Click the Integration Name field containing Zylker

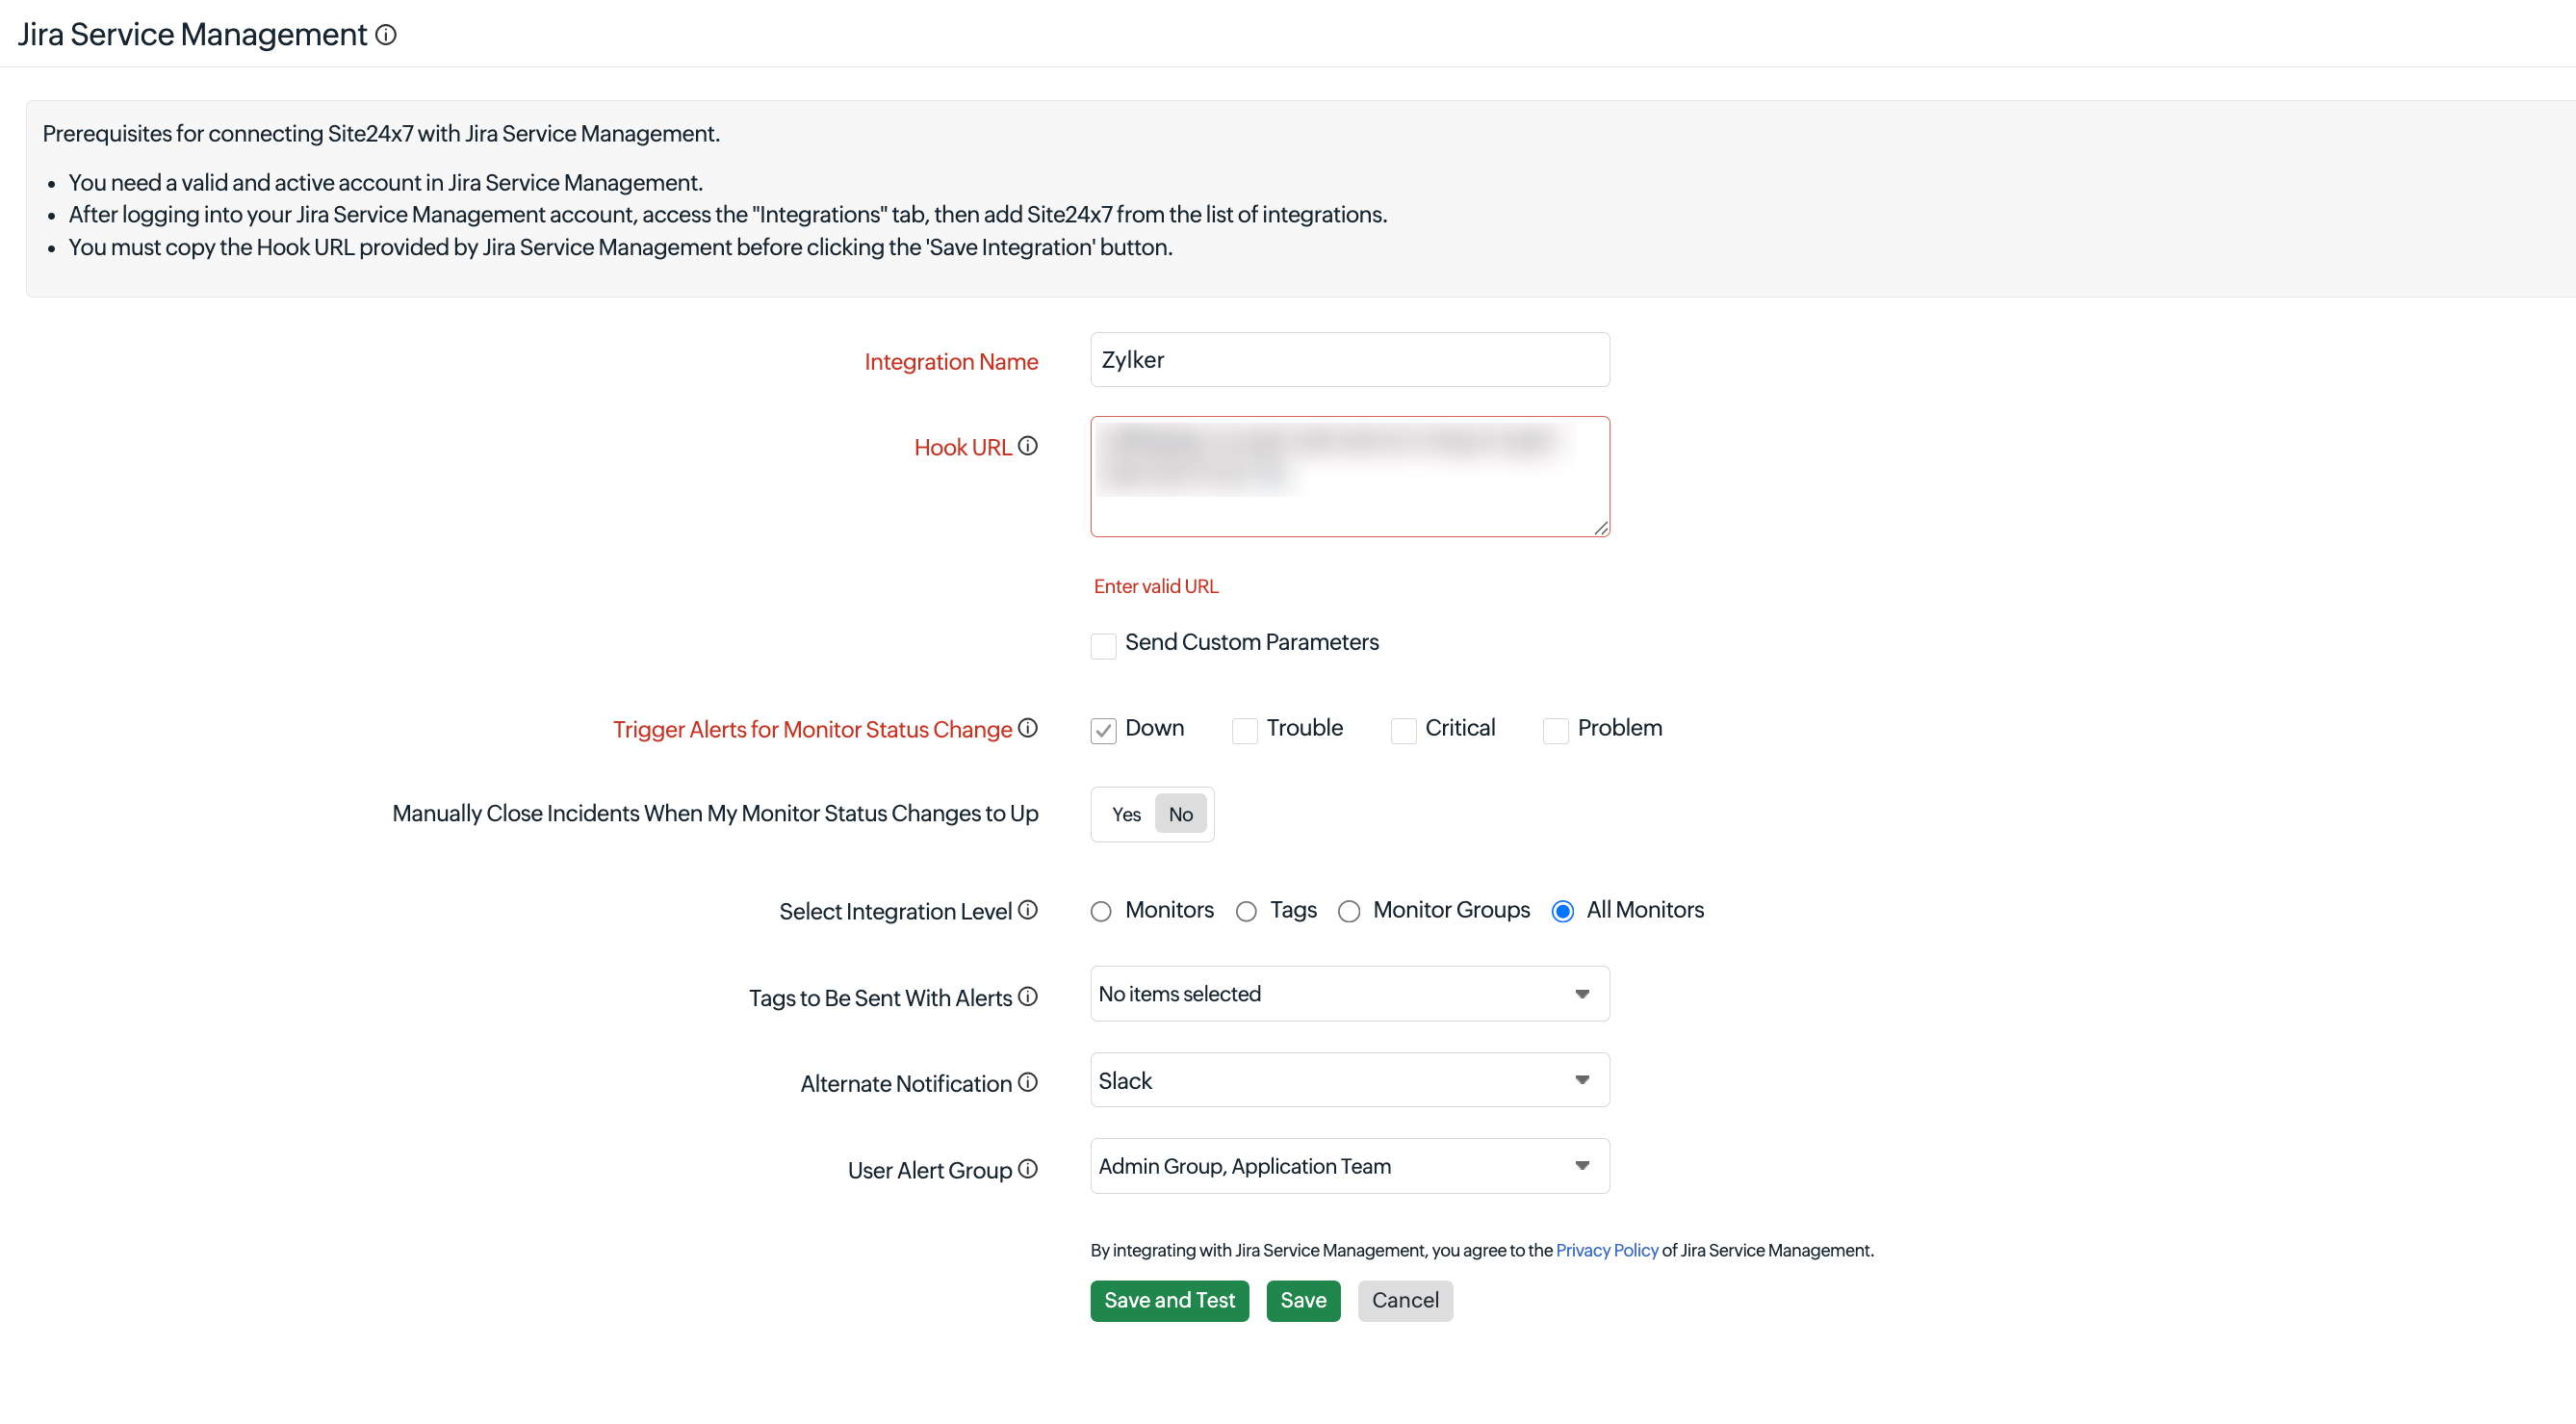coord(1350,360)
